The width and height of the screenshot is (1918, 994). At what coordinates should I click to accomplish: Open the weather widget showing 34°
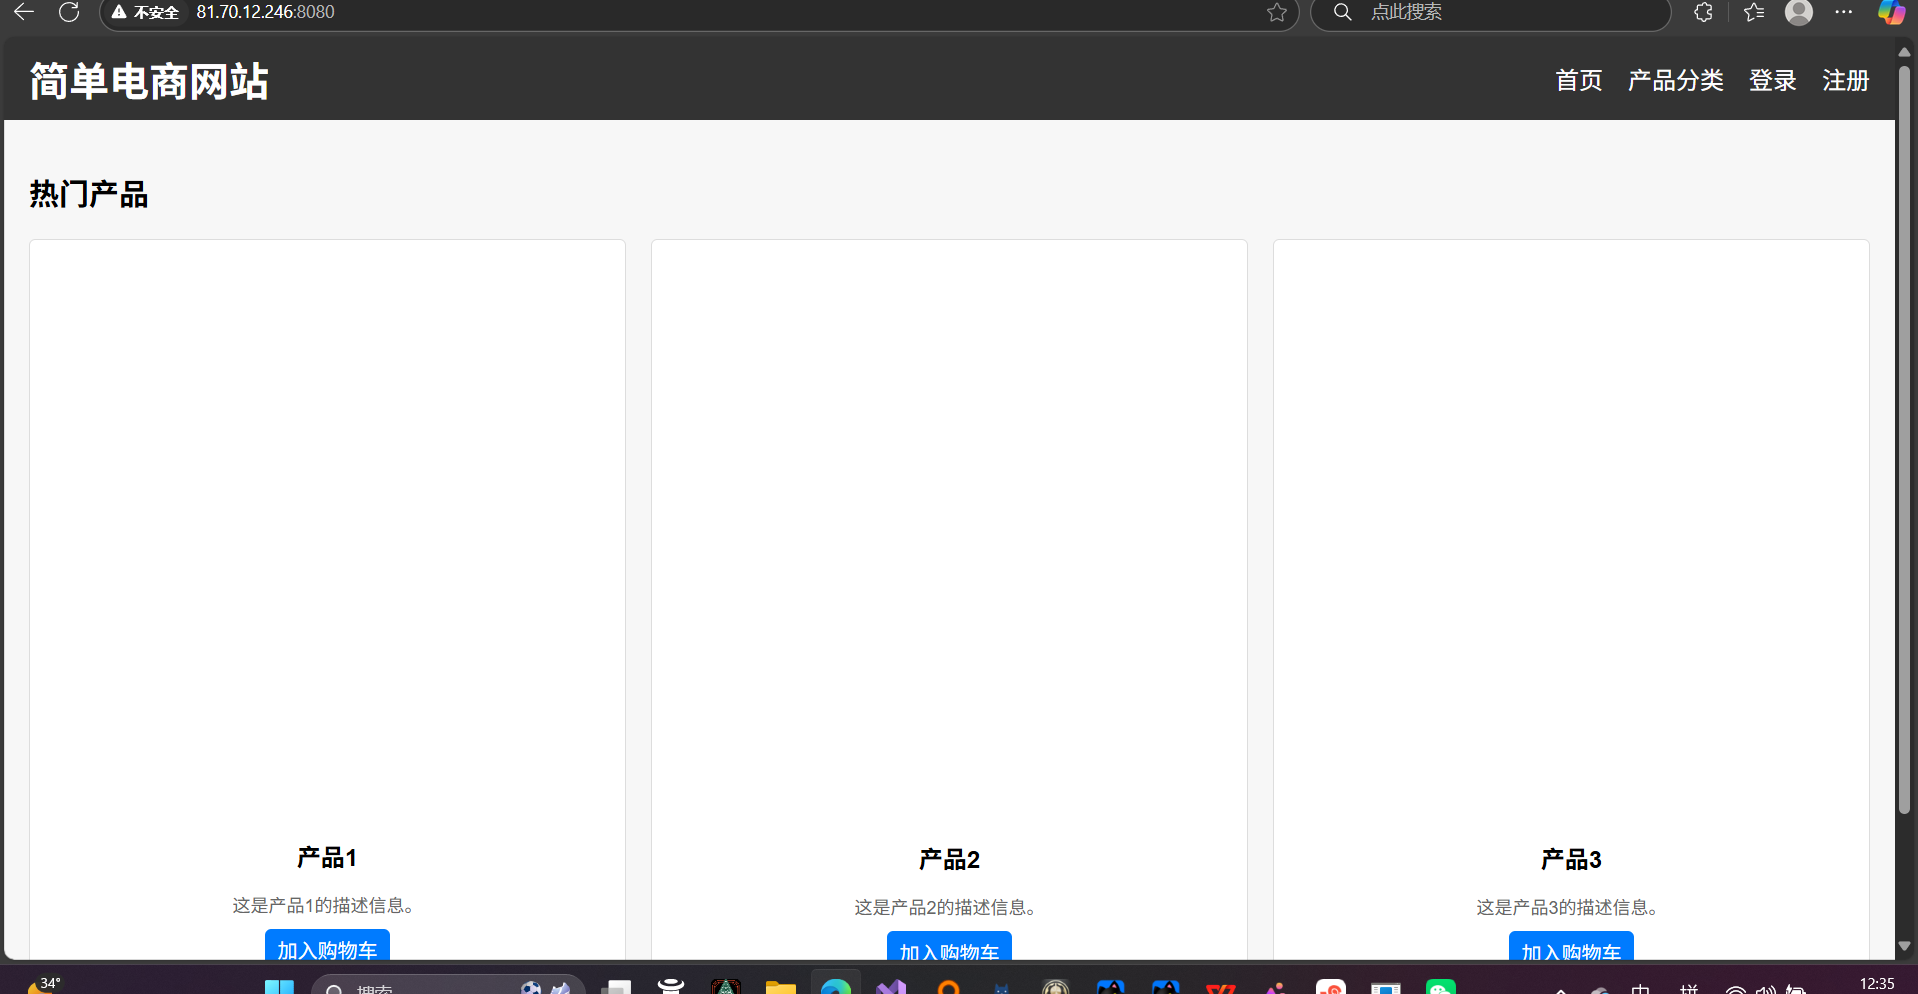pos(43,985)
